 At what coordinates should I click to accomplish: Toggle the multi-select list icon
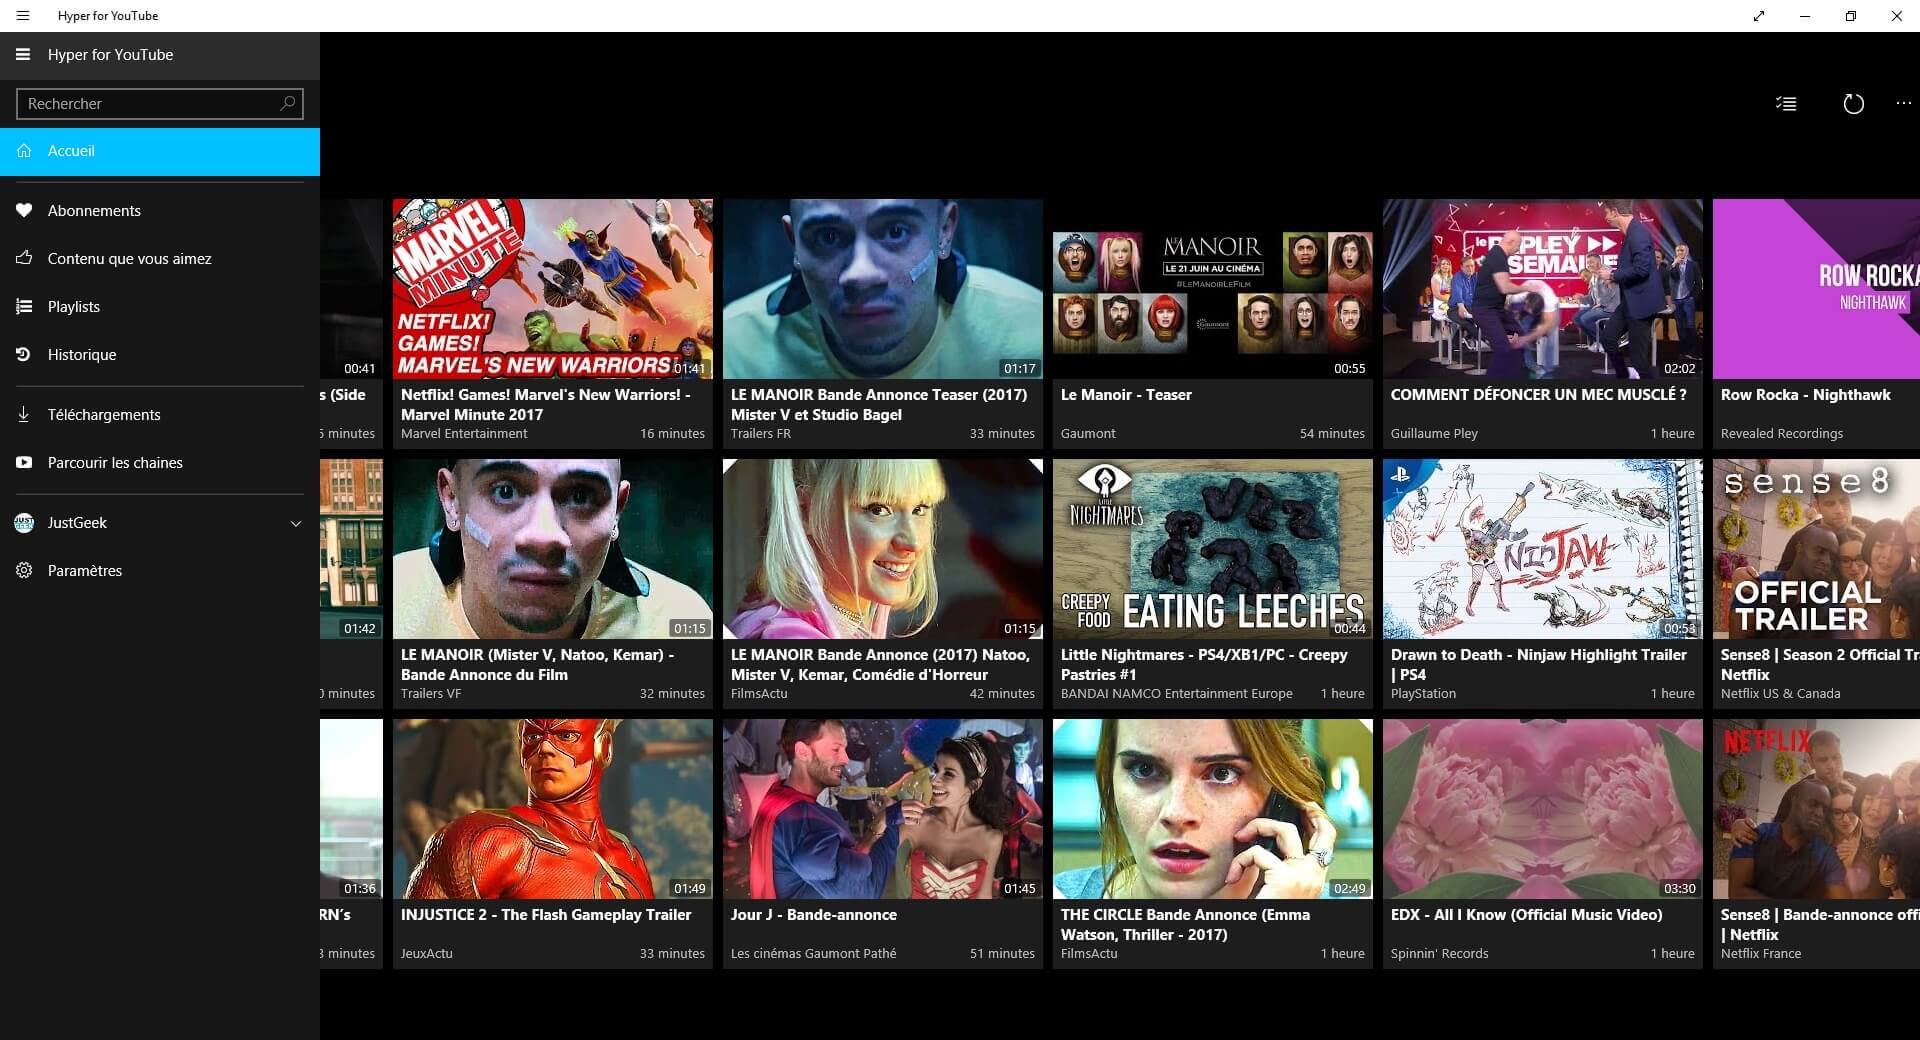(1786, 104)
